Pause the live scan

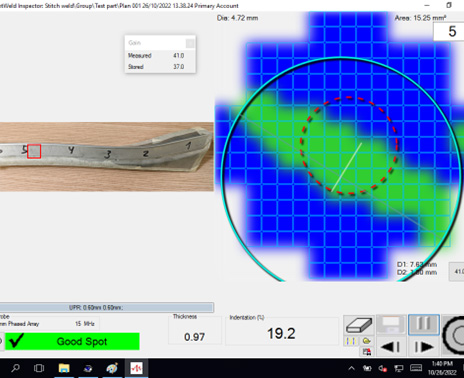[x=424, y=325]
